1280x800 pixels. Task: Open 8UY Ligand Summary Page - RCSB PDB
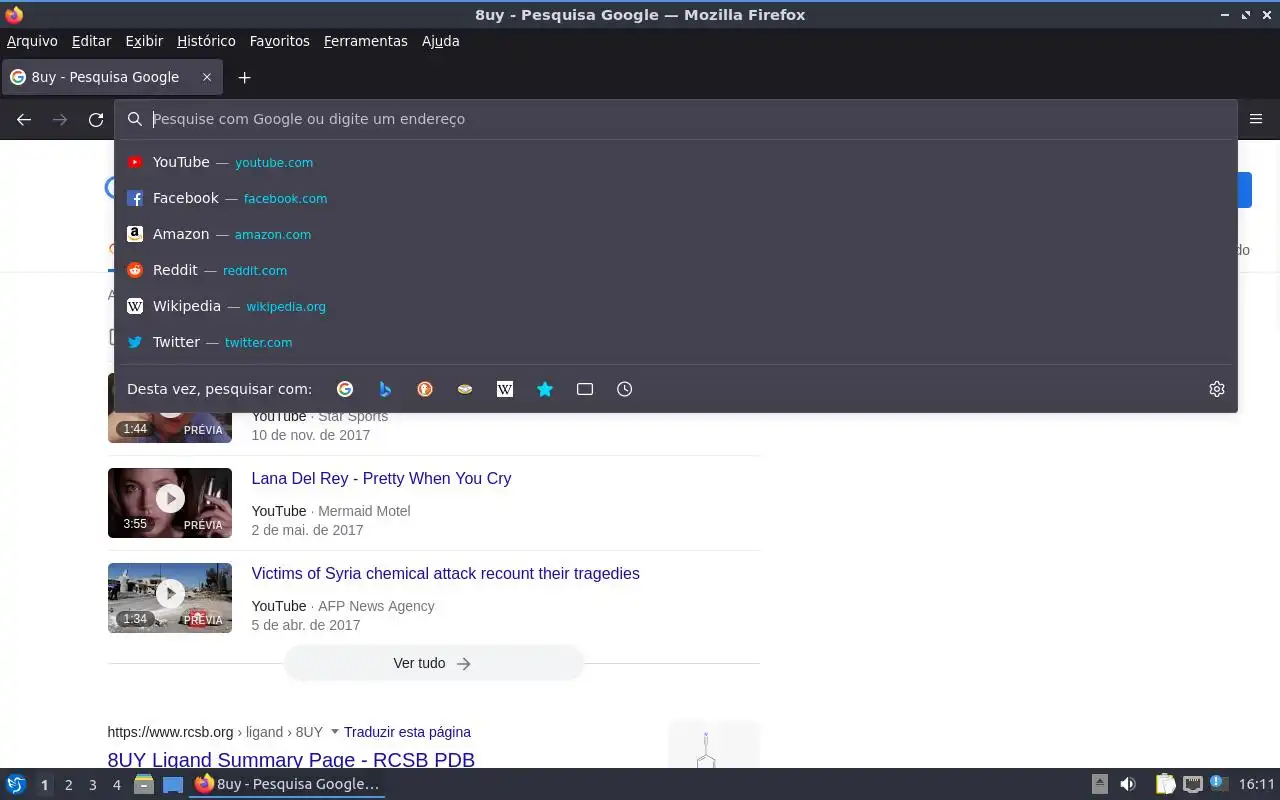(x=291, y=760)
